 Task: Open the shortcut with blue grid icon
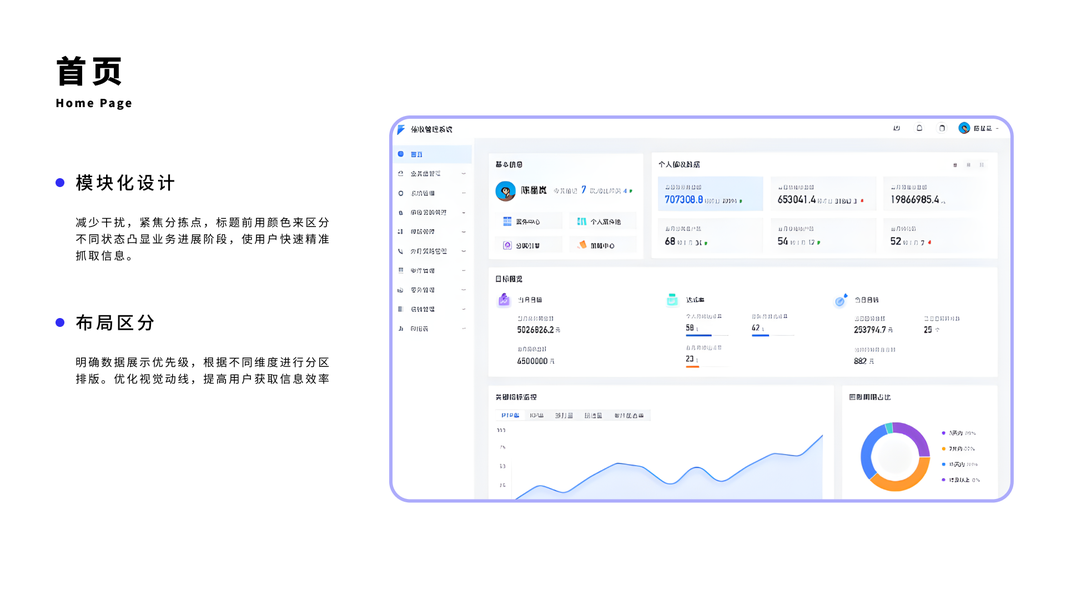(x=530, y=222)
